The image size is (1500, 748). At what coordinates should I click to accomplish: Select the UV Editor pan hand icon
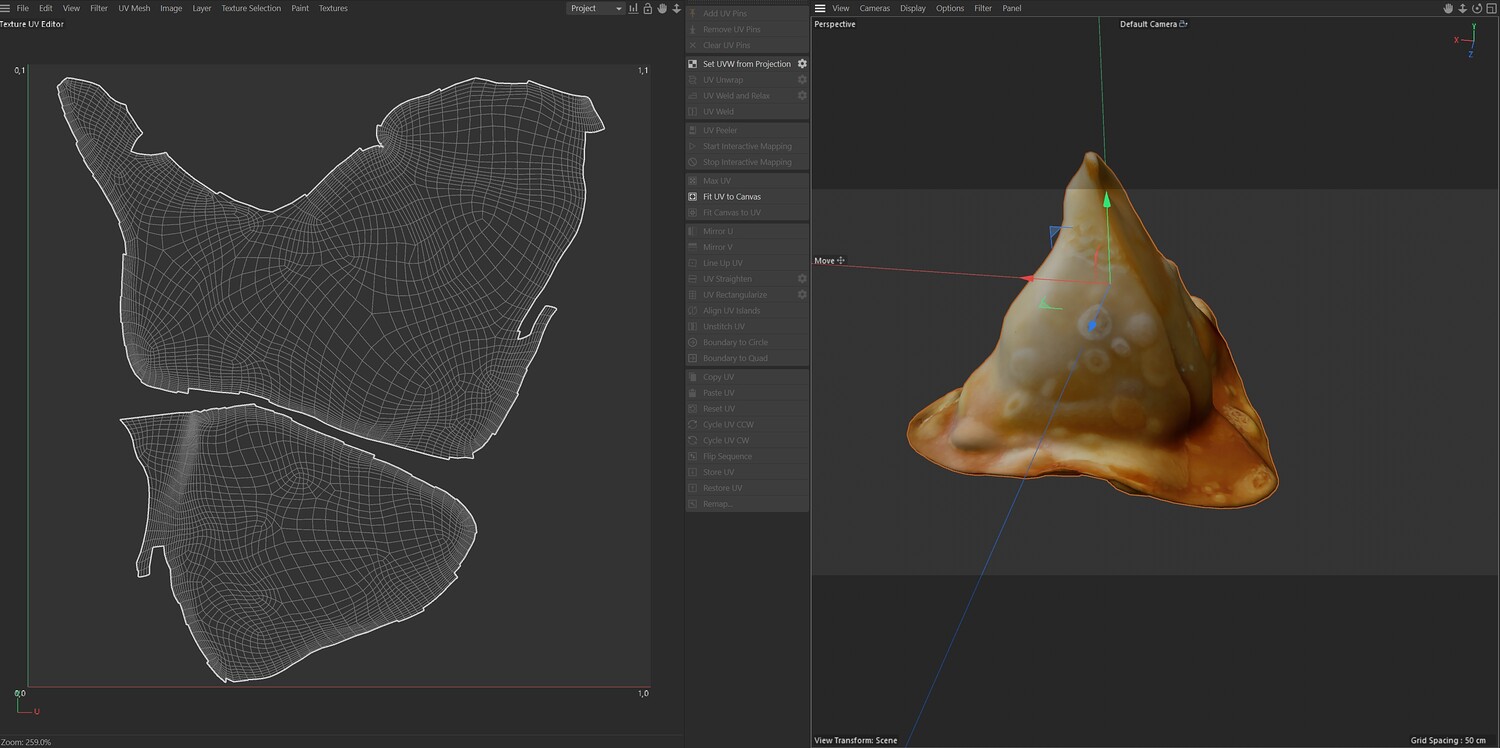662,8
